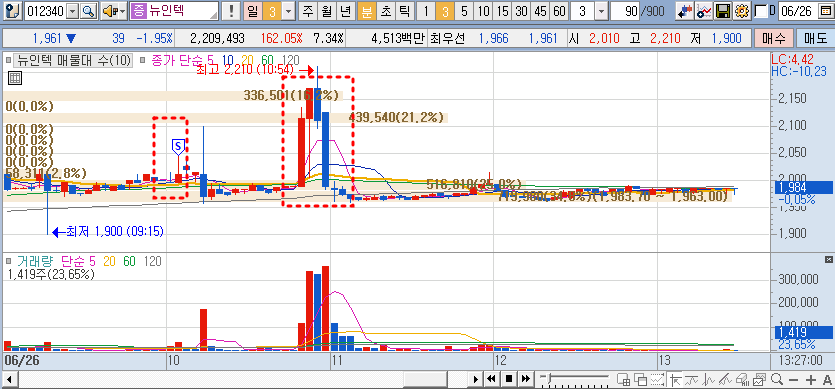This screenshot has height=389, width=835.
Task: Open chart settings gear icon
Action: coord(741,11)
